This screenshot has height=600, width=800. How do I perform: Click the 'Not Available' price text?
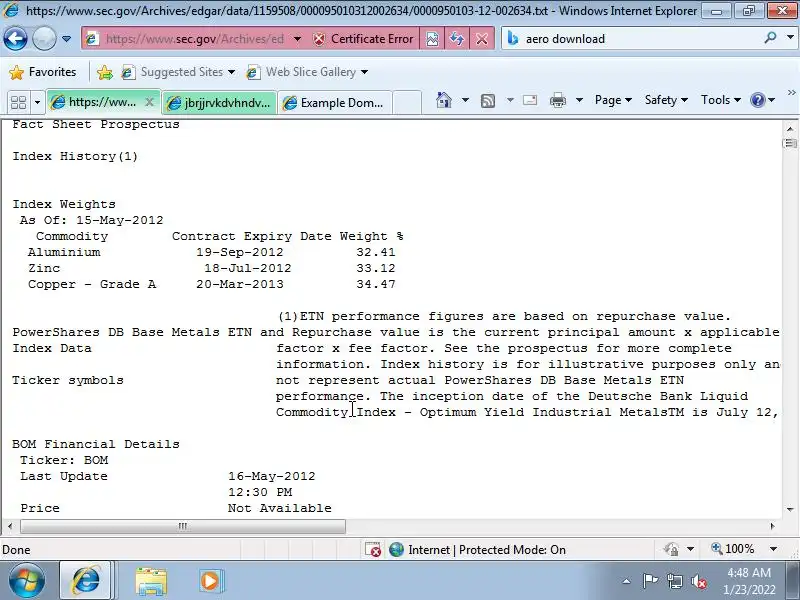tap(280, 508)
